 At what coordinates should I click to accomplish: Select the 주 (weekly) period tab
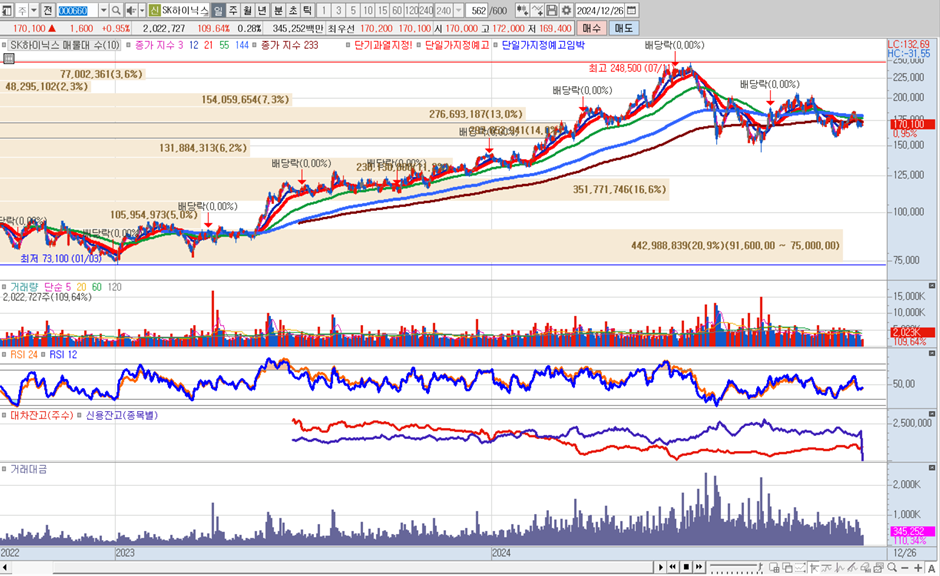[233, 10]
